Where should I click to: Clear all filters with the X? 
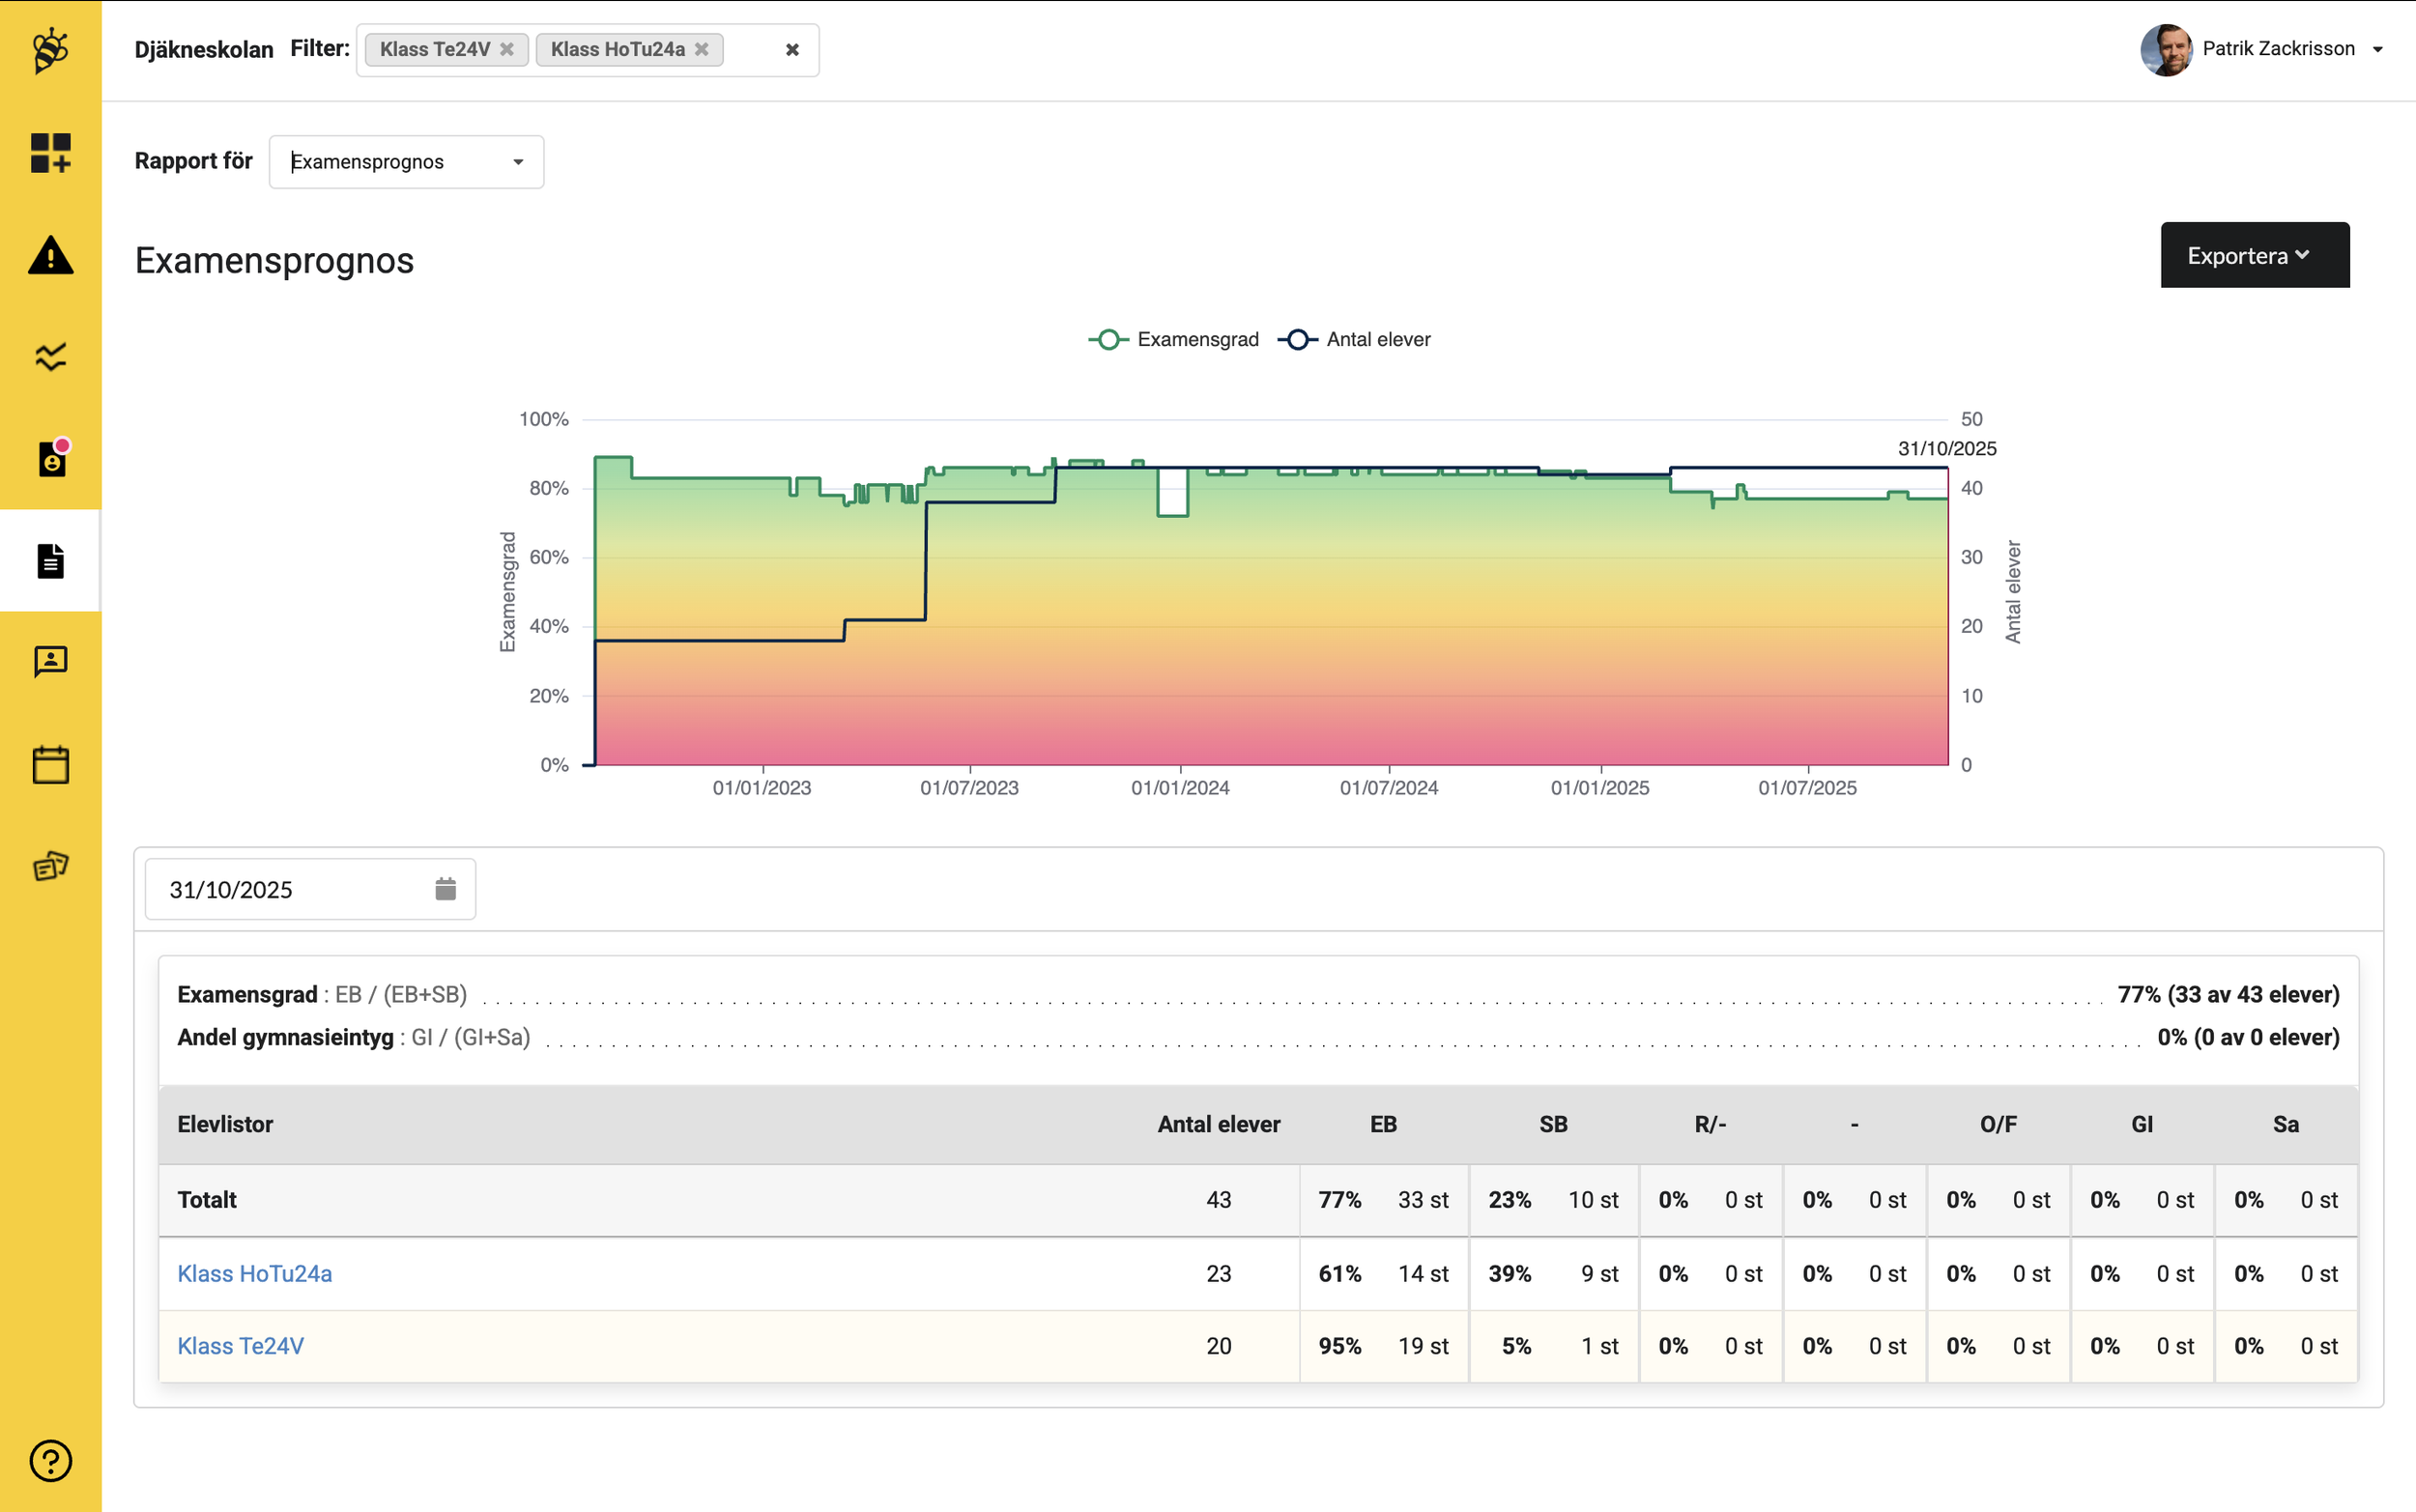pyautogui.click(x=792, y=49)
